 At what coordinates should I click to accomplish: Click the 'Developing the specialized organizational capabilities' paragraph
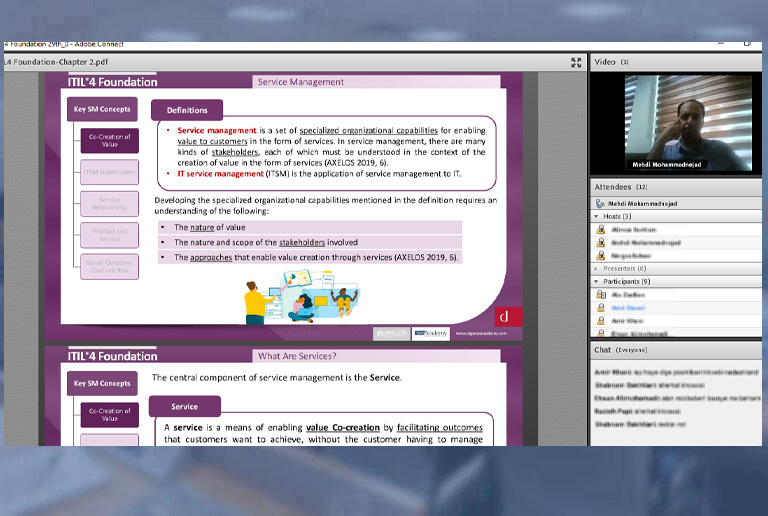(x=326, y=206)
